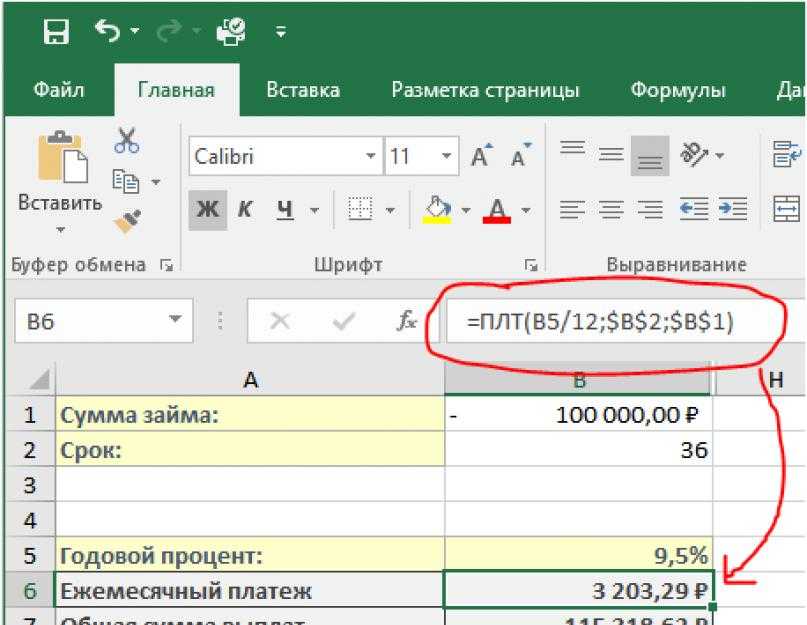Toggle underline Ч formatting
This screenshot has height=625, width=807.
pos(285,210)
